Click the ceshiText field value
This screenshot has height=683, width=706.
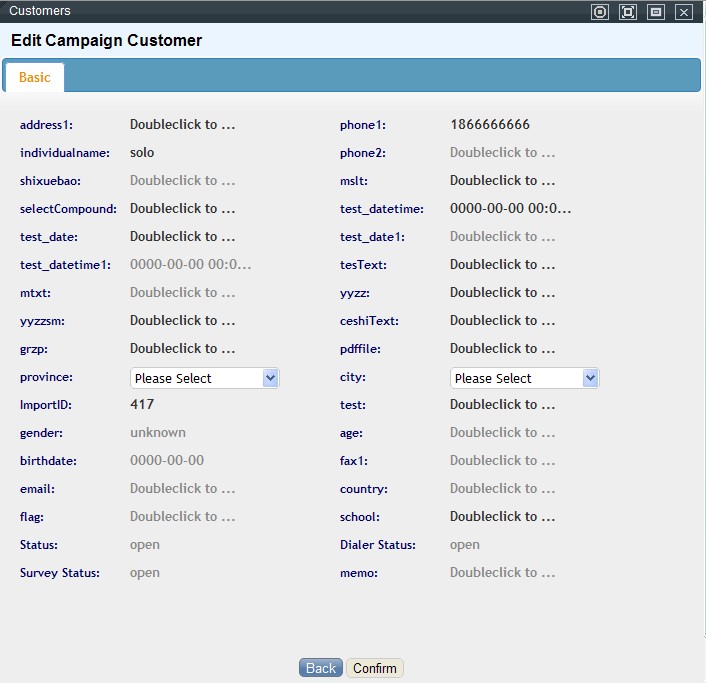pyautogui.click(x=502, y=321)
